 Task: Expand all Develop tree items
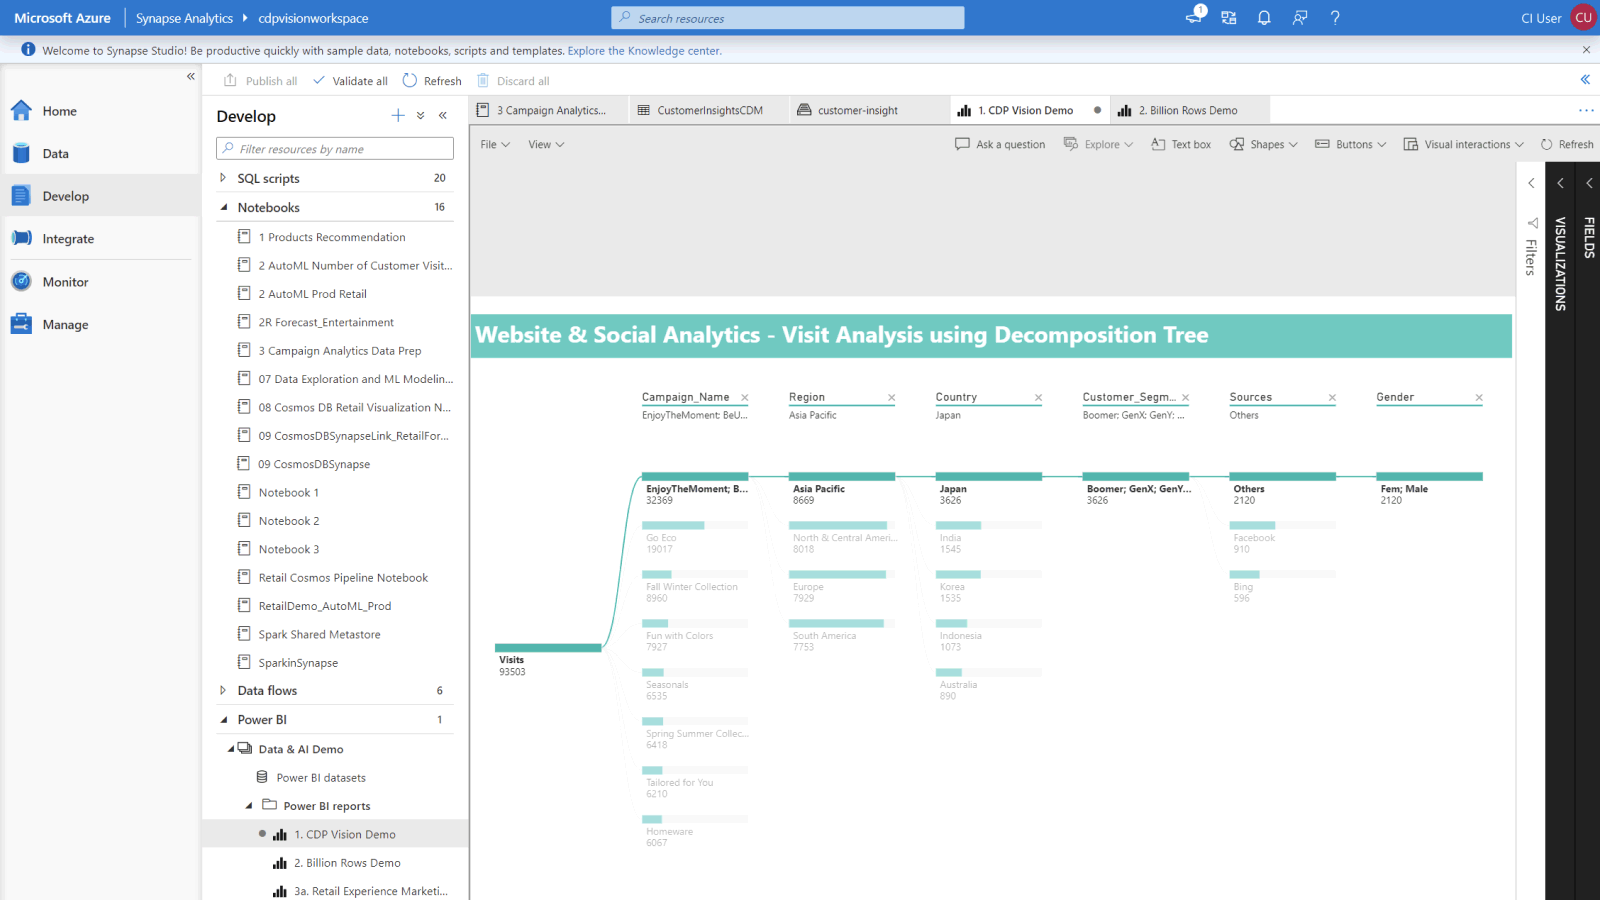coord(421,116)
